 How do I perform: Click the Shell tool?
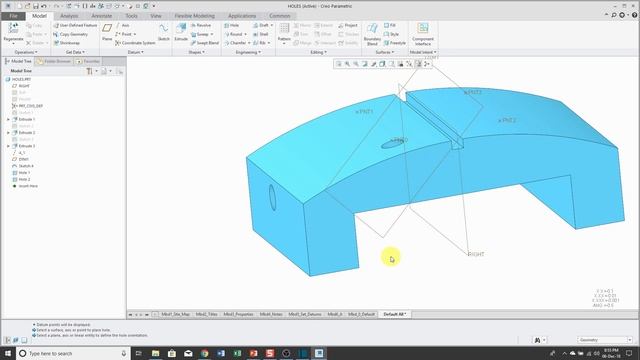pyautogui.click(x=260, y=34)
